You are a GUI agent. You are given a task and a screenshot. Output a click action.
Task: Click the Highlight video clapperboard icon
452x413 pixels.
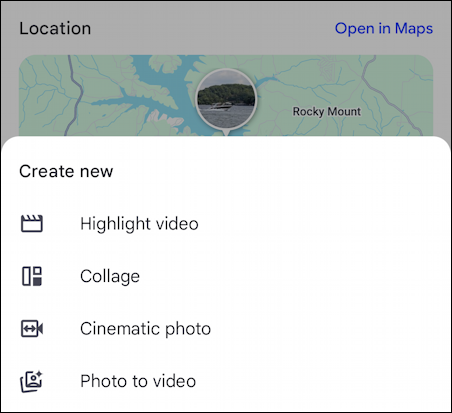click(x=32, y=223)
